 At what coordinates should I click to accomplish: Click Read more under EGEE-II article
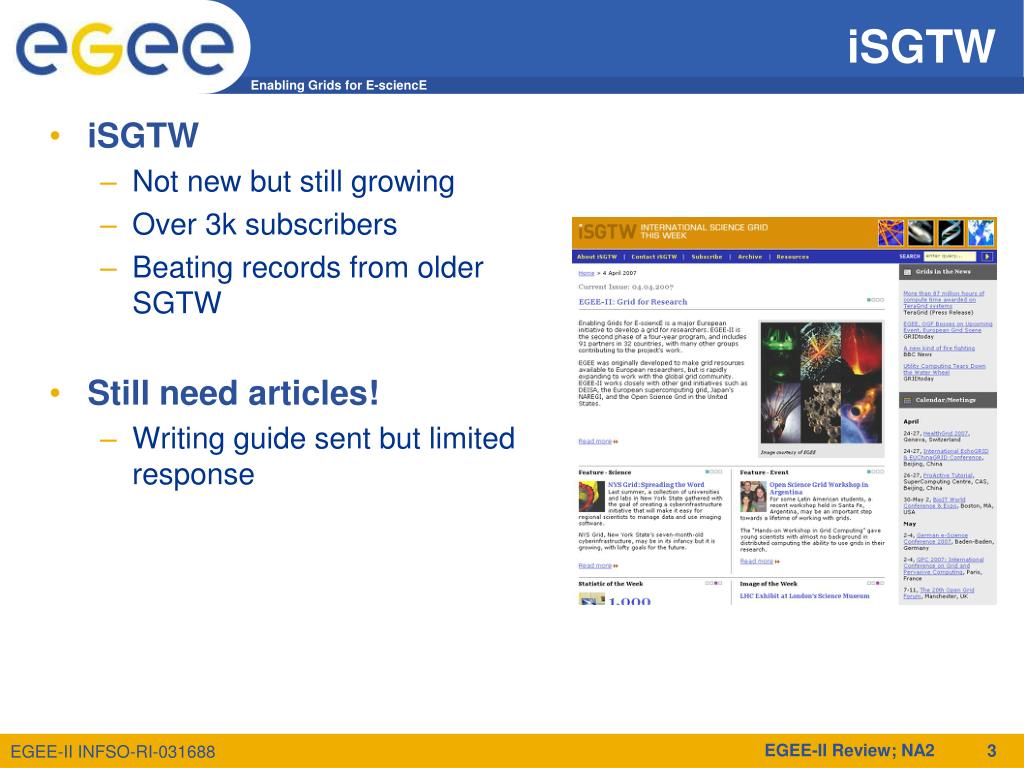pyautogui.click(x=595, y=441)
